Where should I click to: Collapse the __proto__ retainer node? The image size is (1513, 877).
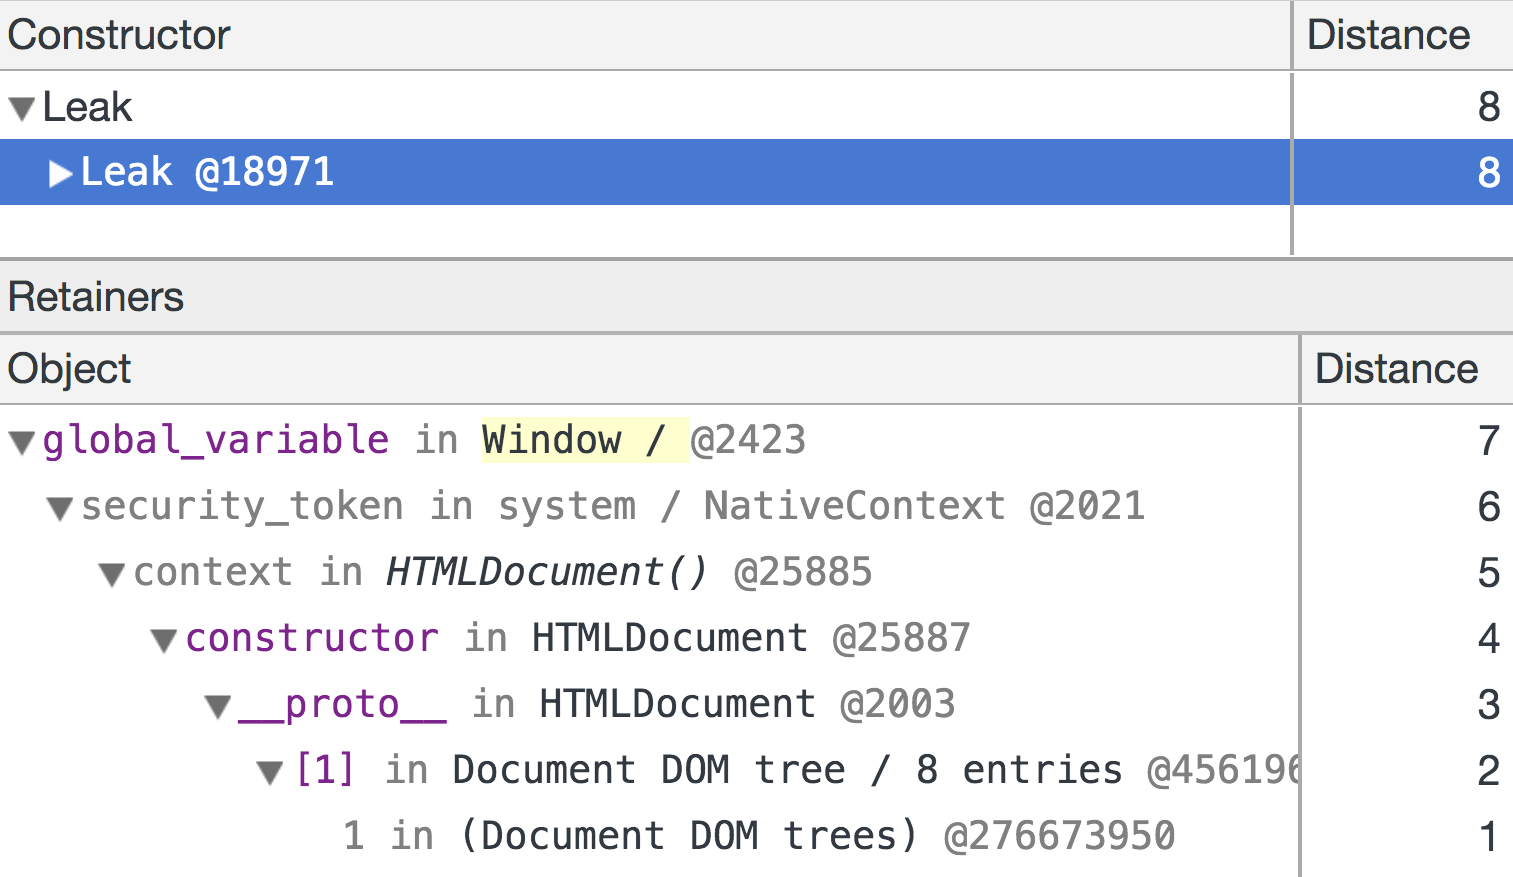tap(217, 706)
